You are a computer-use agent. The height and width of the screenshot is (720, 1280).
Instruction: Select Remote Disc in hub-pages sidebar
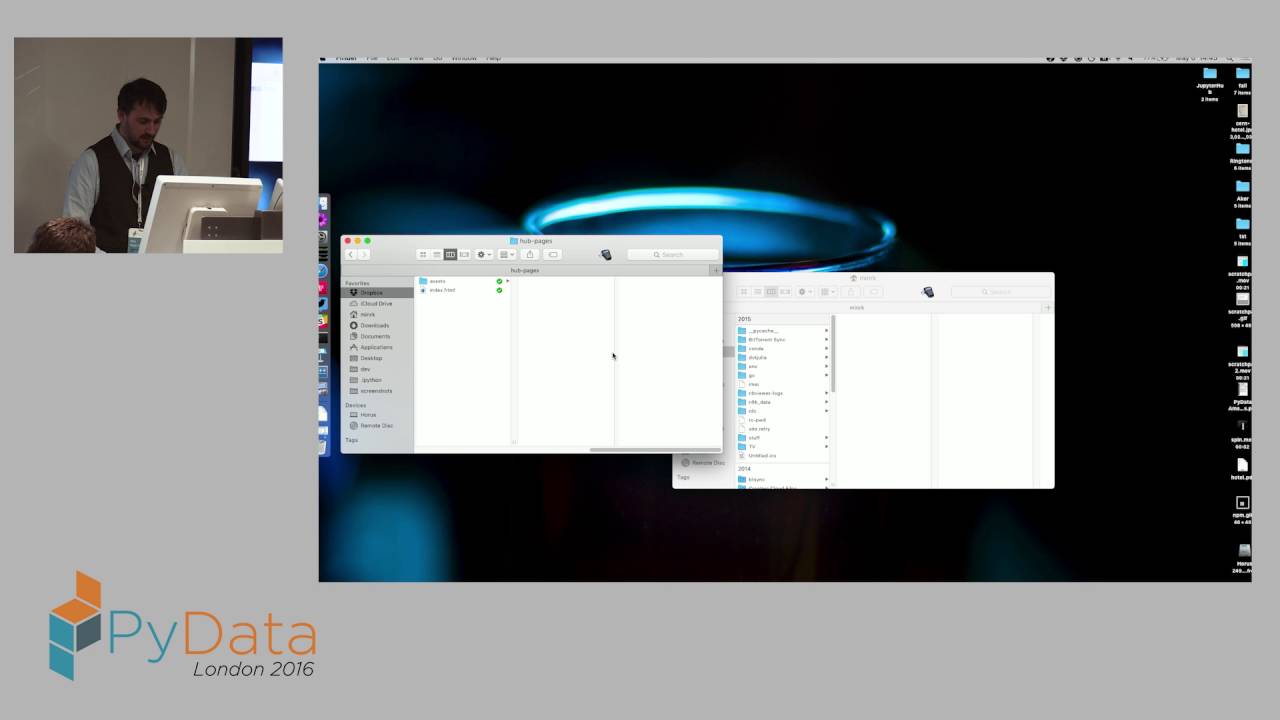(378, 426)
